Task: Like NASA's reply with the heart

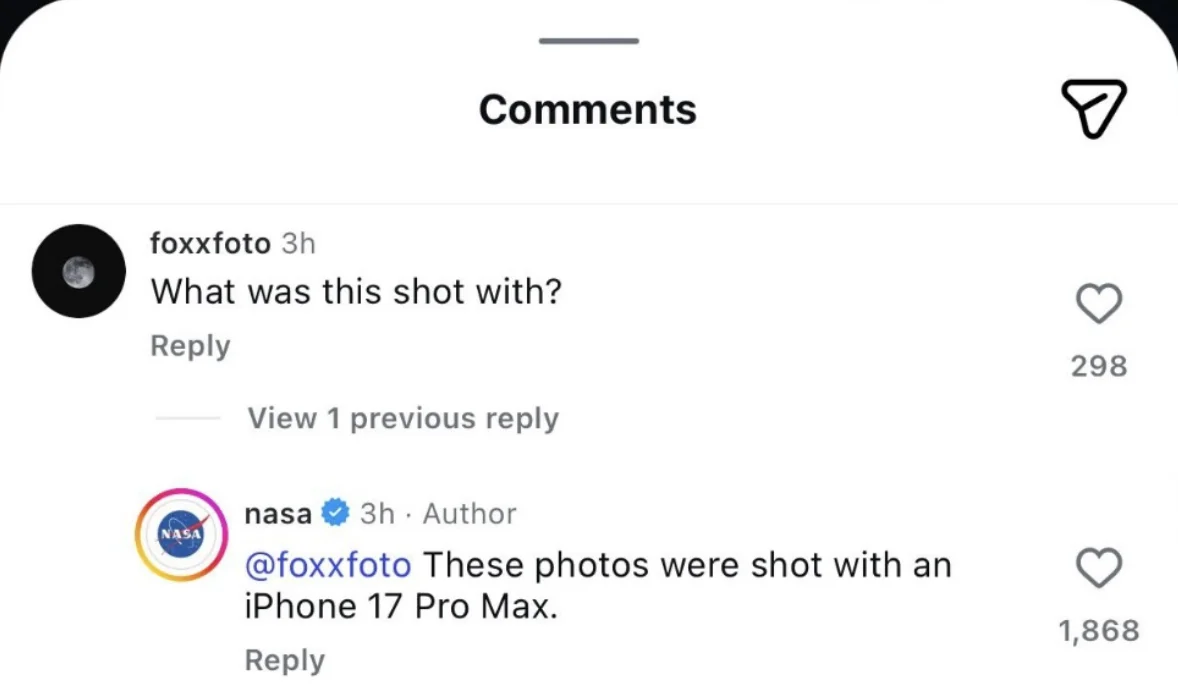Action: [x=1099, y=568]
